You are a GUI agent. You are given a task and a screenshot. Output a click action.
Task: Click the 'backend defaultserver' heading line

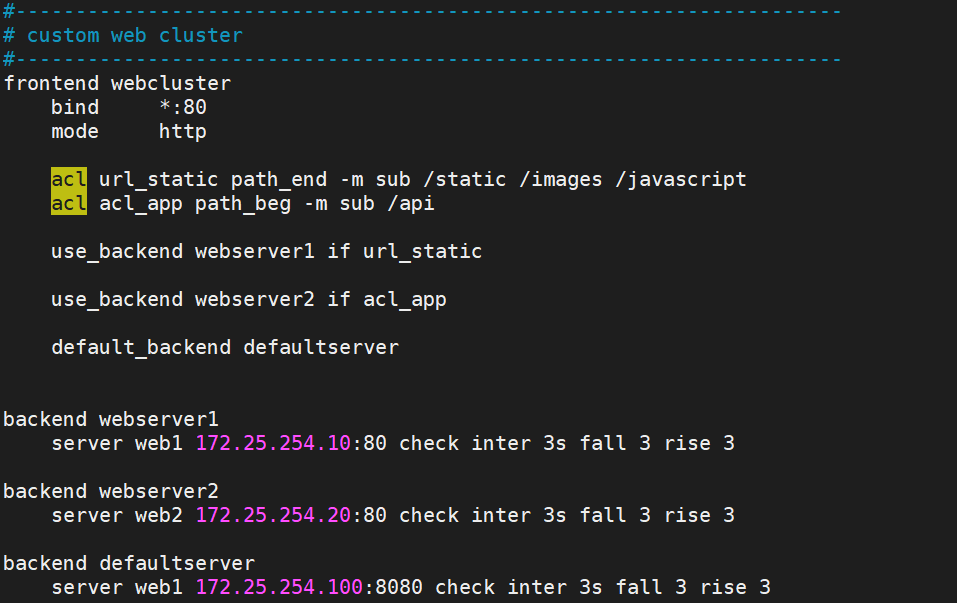point(129,563)
